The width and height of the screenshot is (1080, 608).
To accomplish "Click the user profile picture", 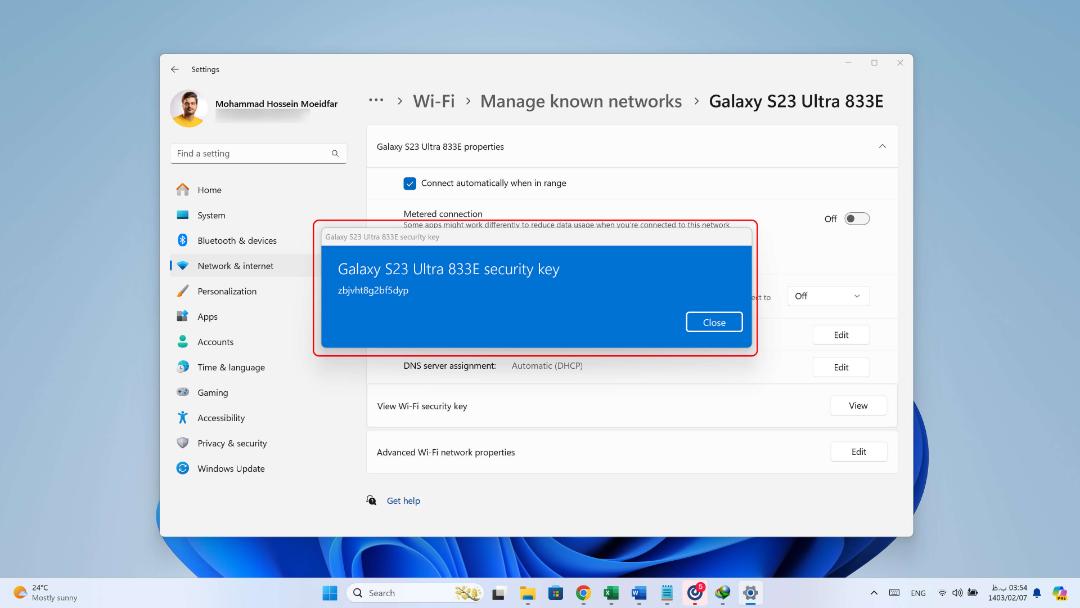I will (x=188, y=108).
